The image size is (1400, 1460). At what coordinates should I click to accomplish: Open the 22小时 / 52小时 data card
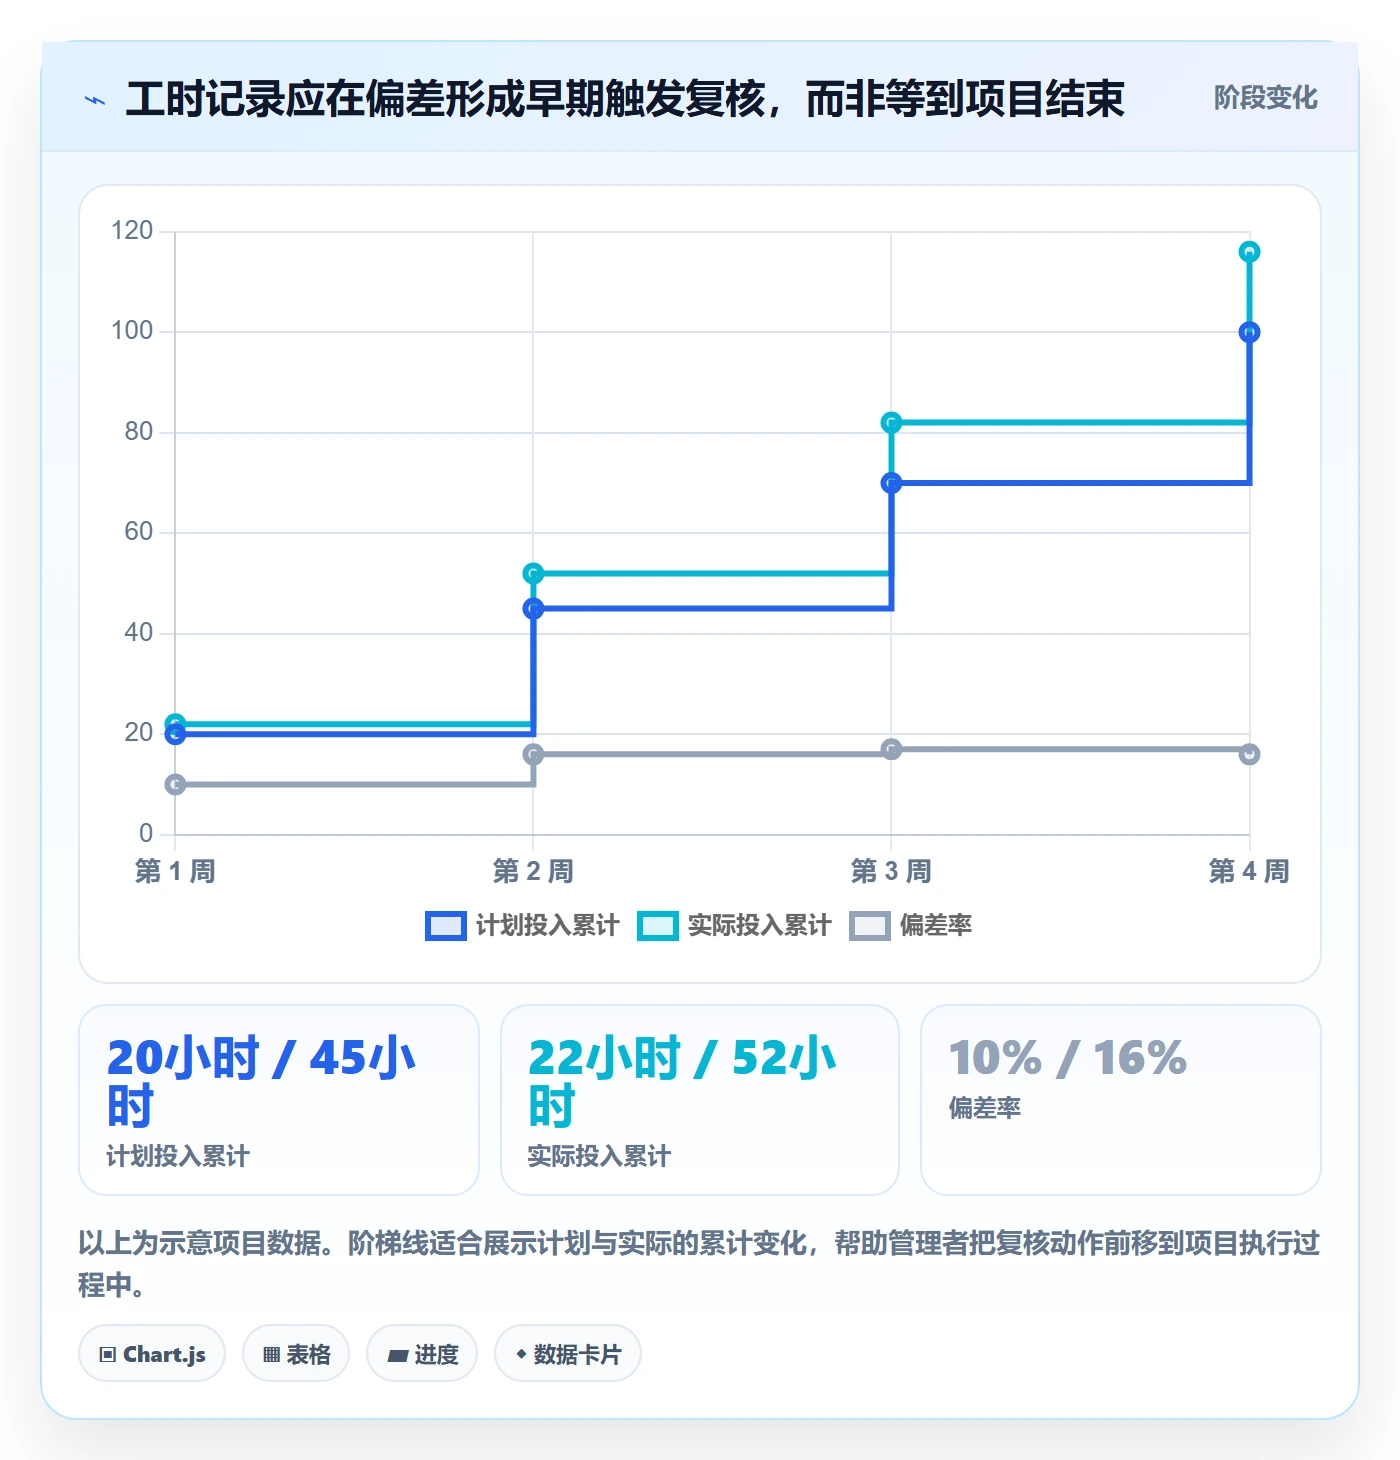700,1100
